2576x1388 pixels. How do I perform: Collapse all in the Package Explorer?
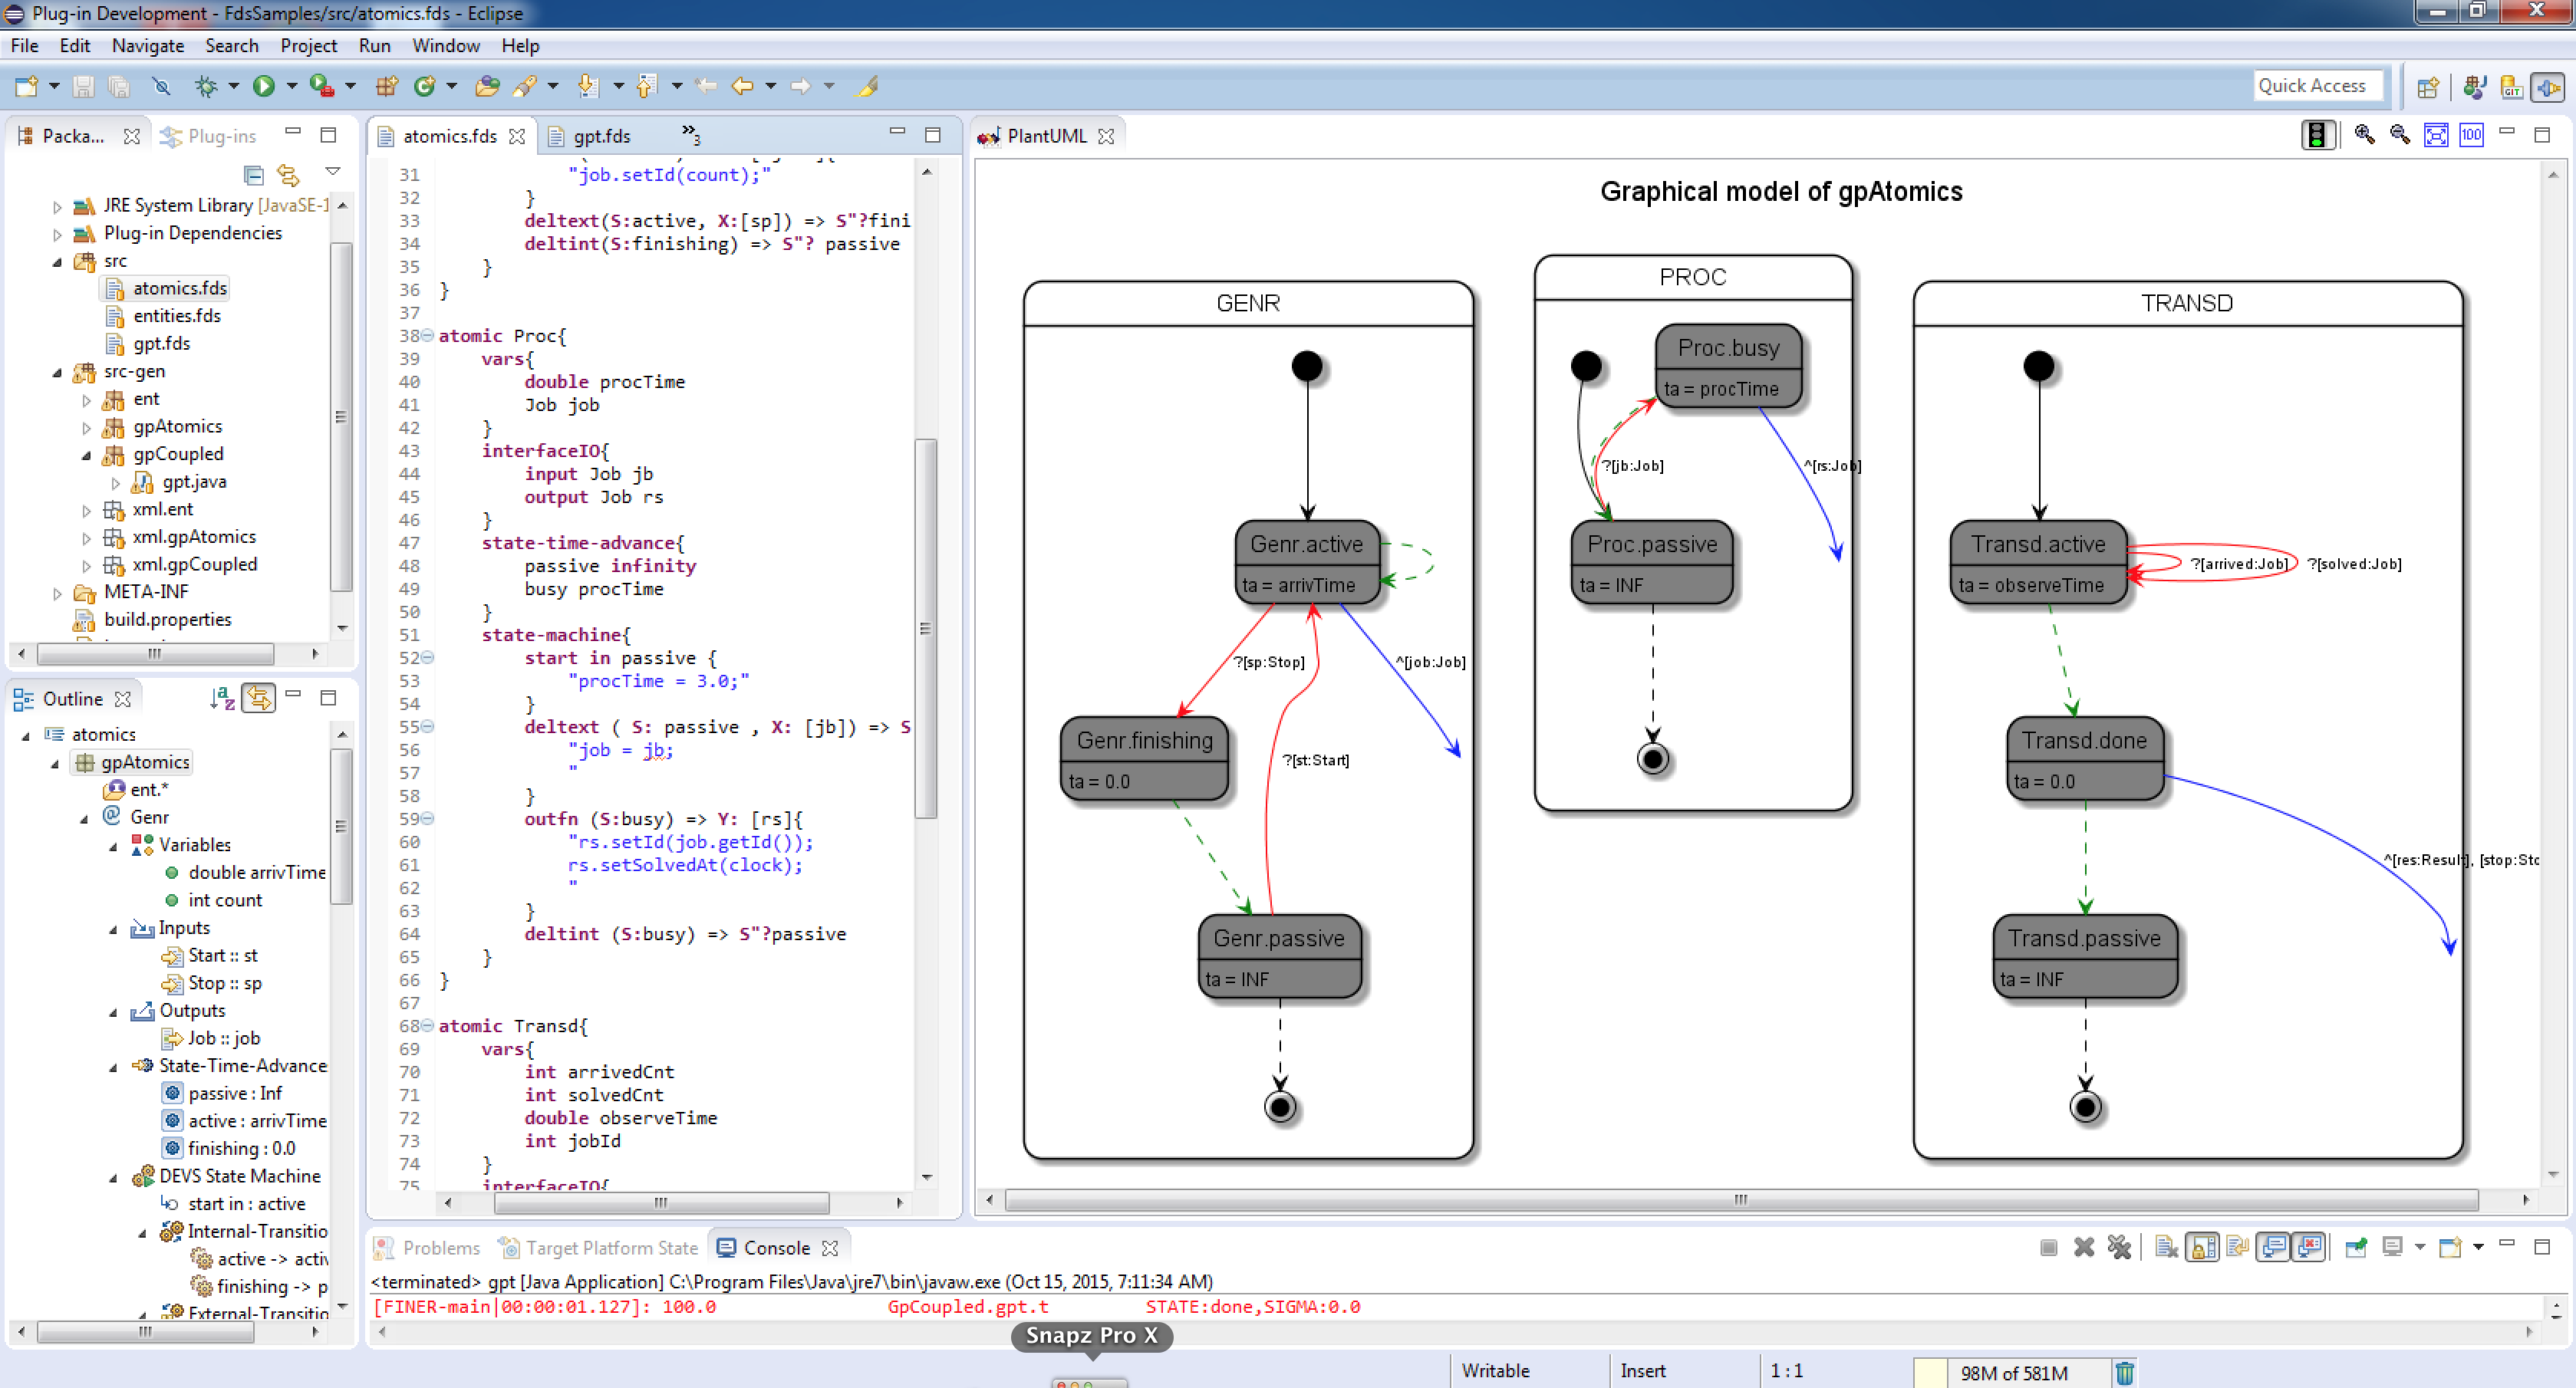254,175
